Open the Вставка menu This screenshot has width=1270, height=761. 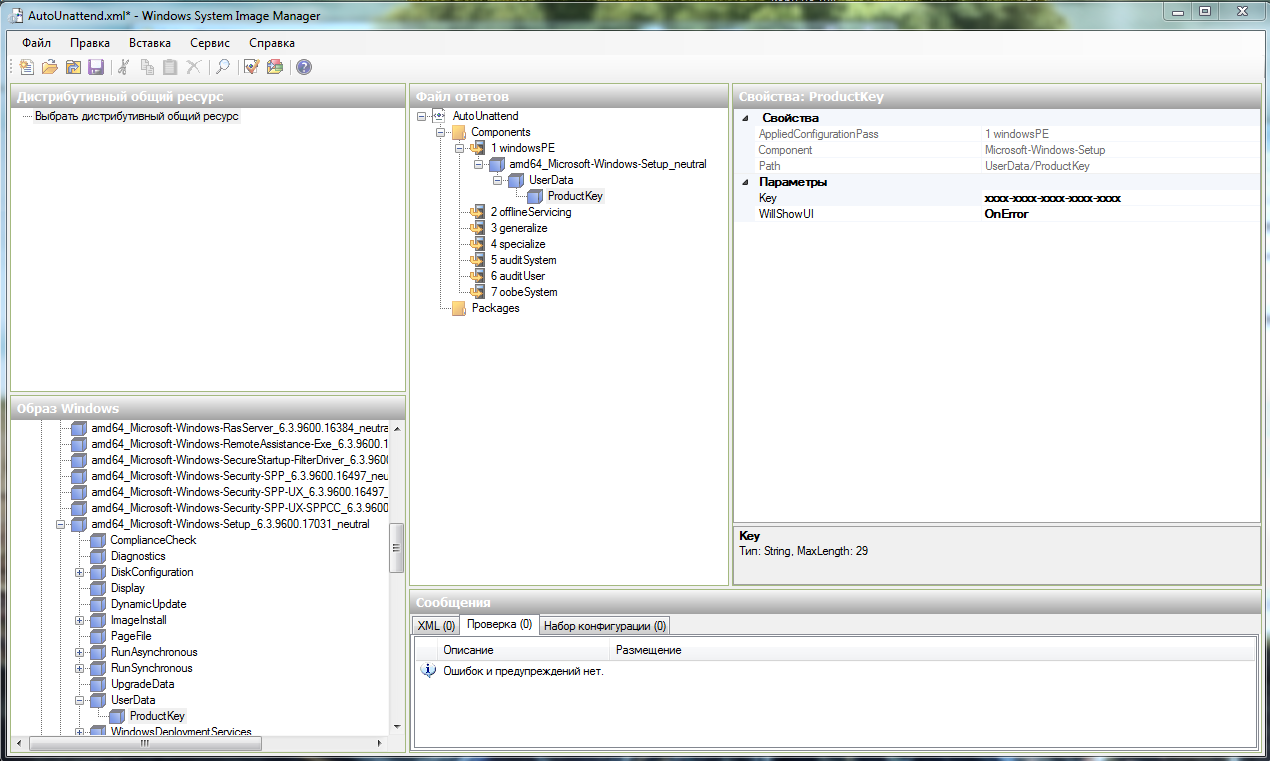pos(150,43)
